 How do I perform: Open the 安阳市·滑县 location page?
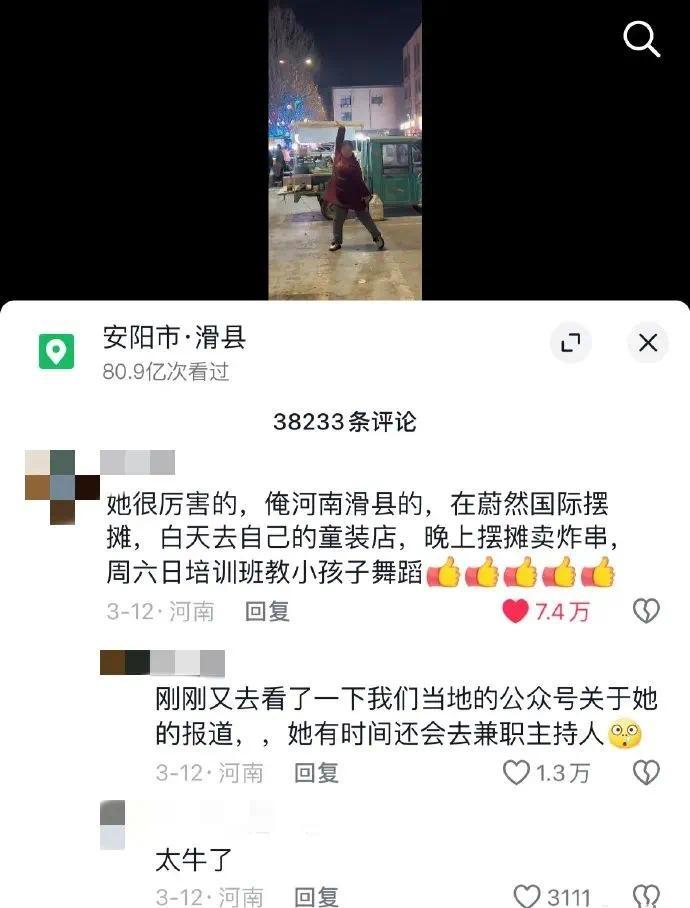(x=174, y=337)
